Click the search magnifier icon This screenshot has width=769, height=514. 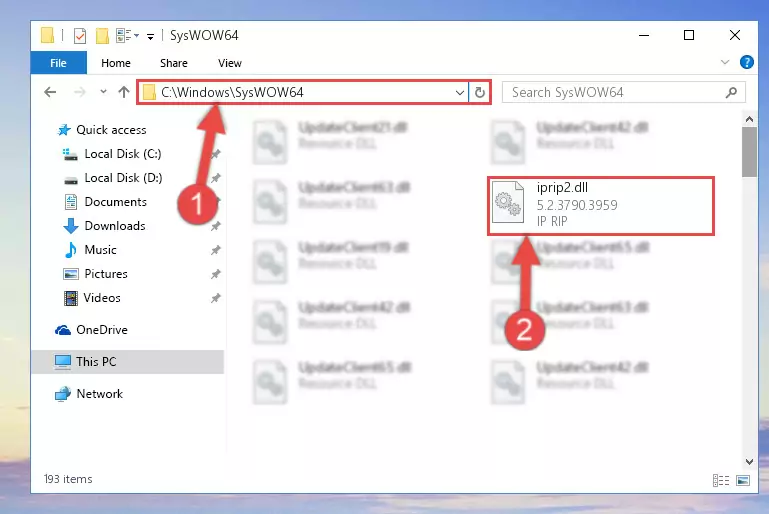click(731, 92)
